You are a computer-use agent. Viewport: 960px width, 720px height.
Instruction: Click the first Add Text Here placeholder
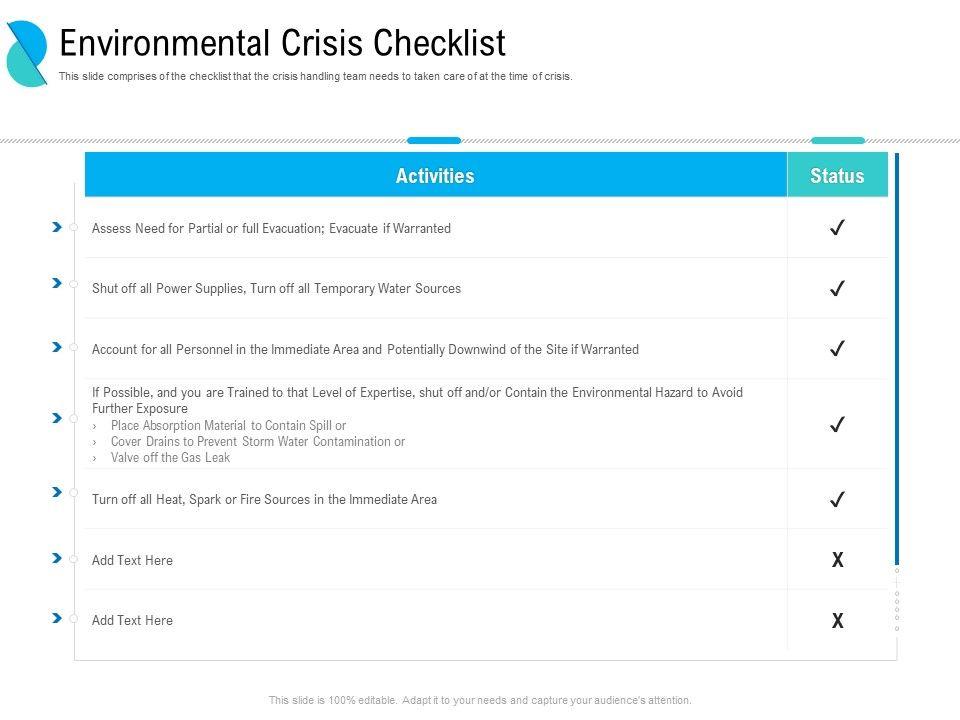132,560
